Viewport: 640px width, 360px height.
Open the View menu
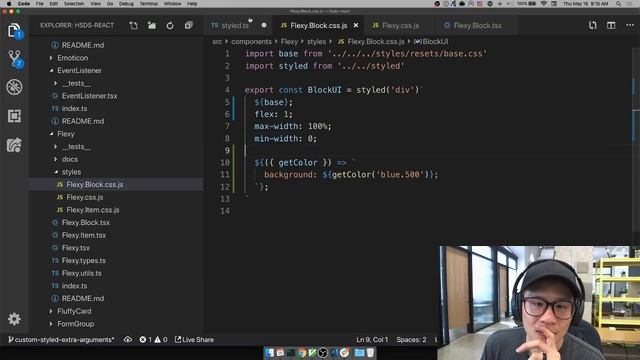[x=96, y=4]
